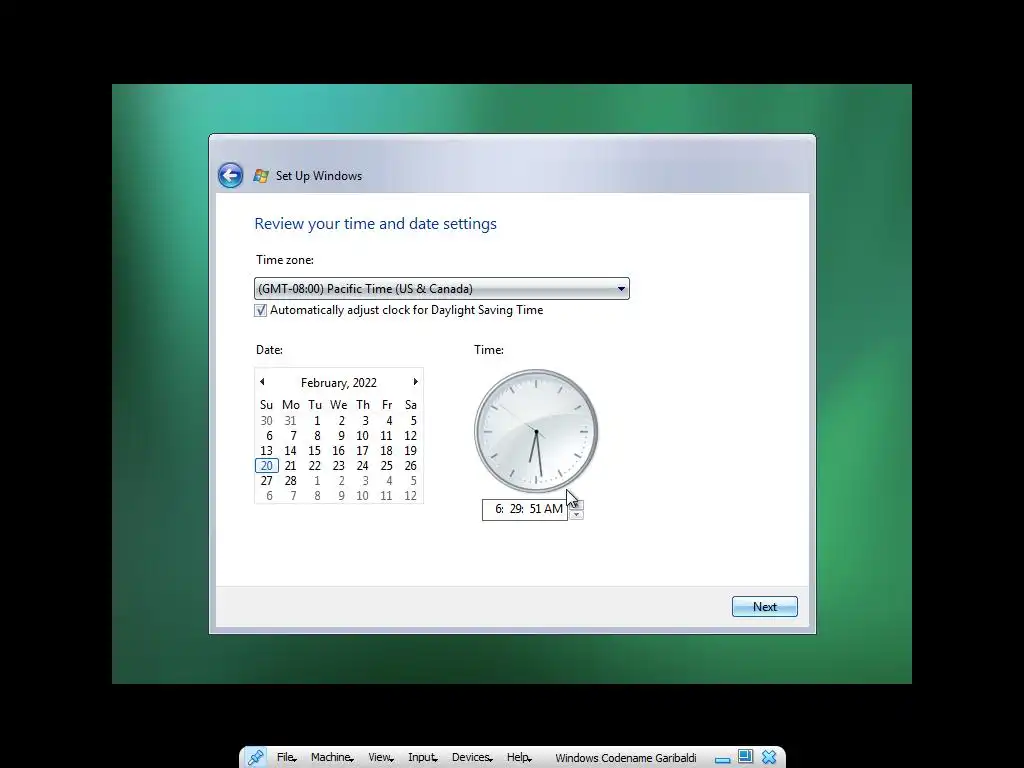This screenshot has width=1024, height=768.
Task: Select January 30 in the calendar
Action: coord(266,421)
